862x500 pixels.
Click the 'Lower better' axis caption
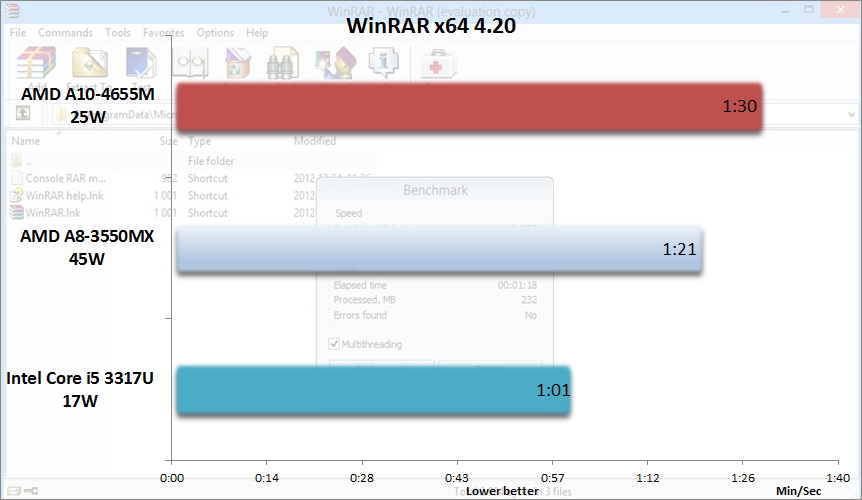(502, 491)
